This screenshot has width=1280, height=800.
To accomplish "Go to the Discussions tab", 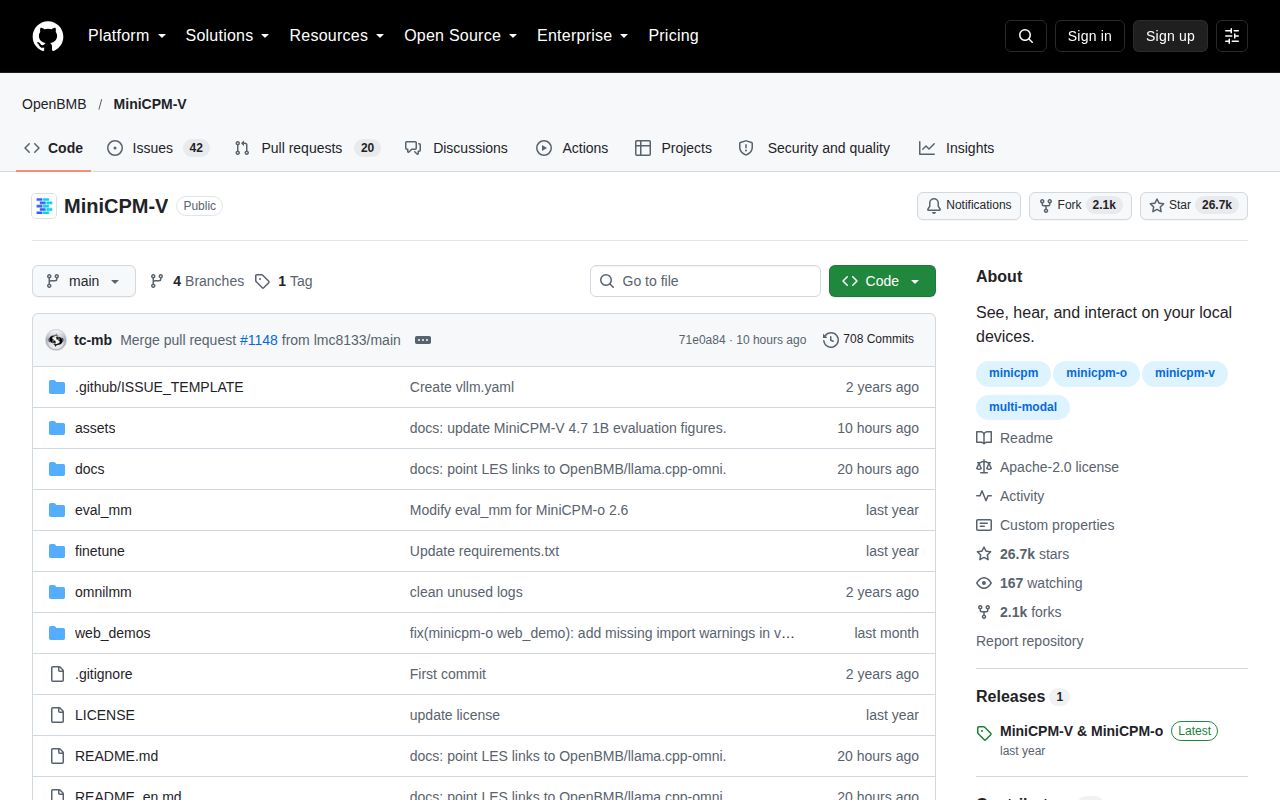I will [x=456, y=148].
